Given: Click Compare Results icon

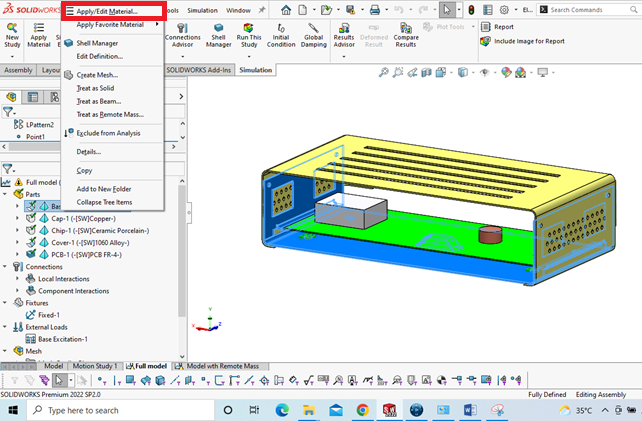Looking at the screenshot, I should 406,36.
